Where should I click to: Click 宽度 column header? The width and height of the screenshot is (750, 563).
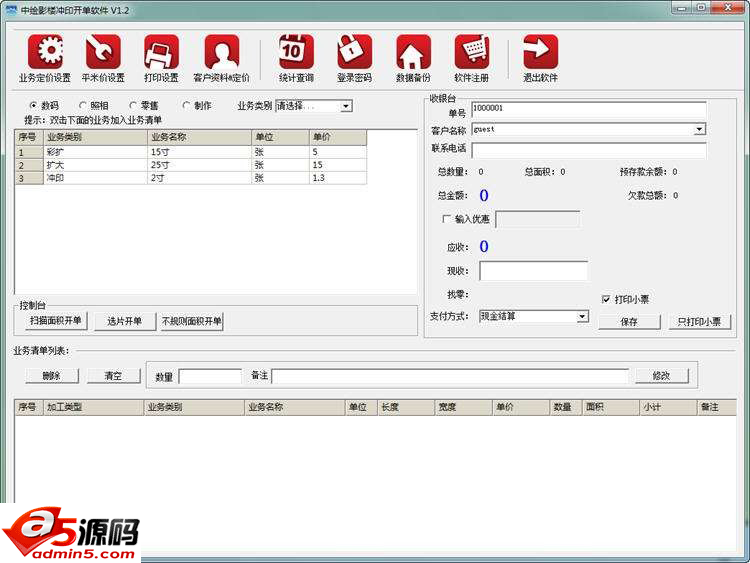463,407
